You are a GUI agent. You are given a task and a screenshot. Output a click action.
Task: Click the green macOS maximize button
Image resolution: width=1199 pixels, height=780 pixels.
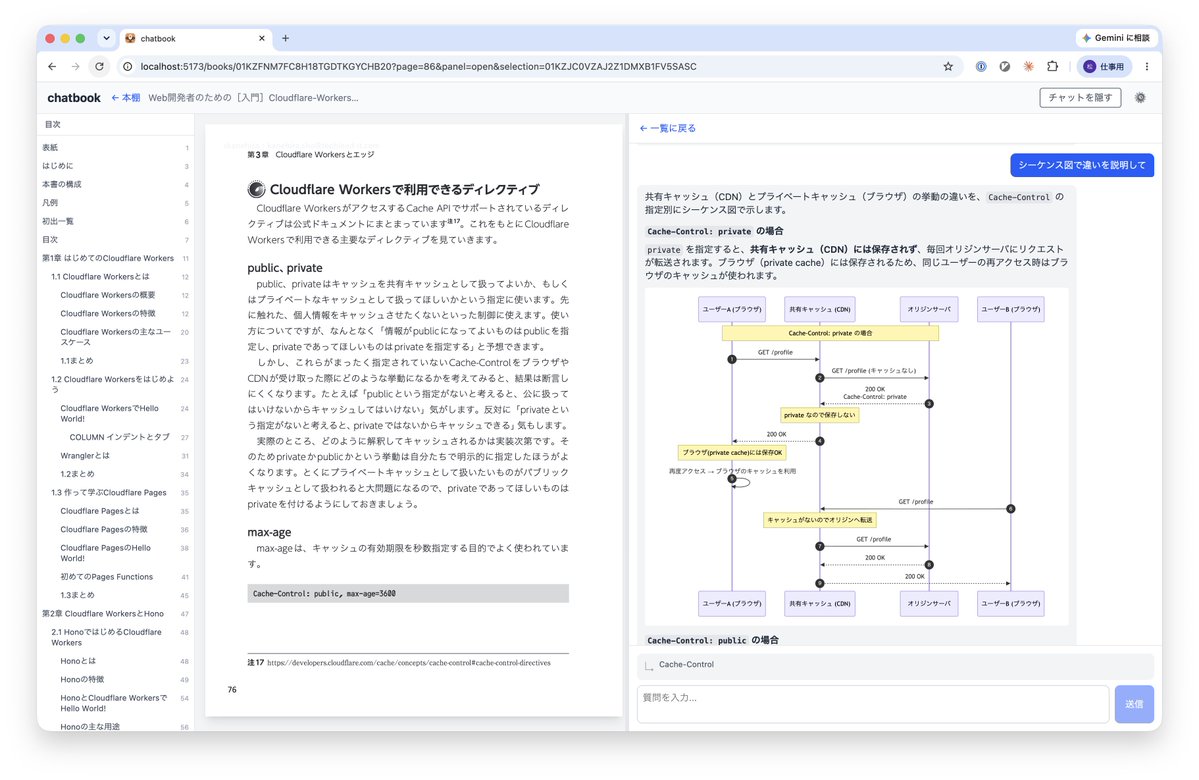tap(80, 38)
